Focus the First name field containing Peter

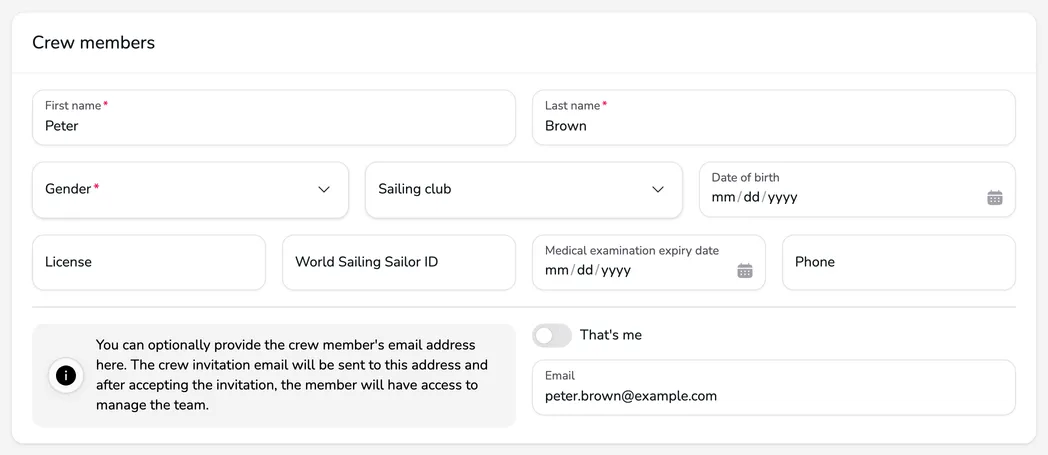pos(274,118)
